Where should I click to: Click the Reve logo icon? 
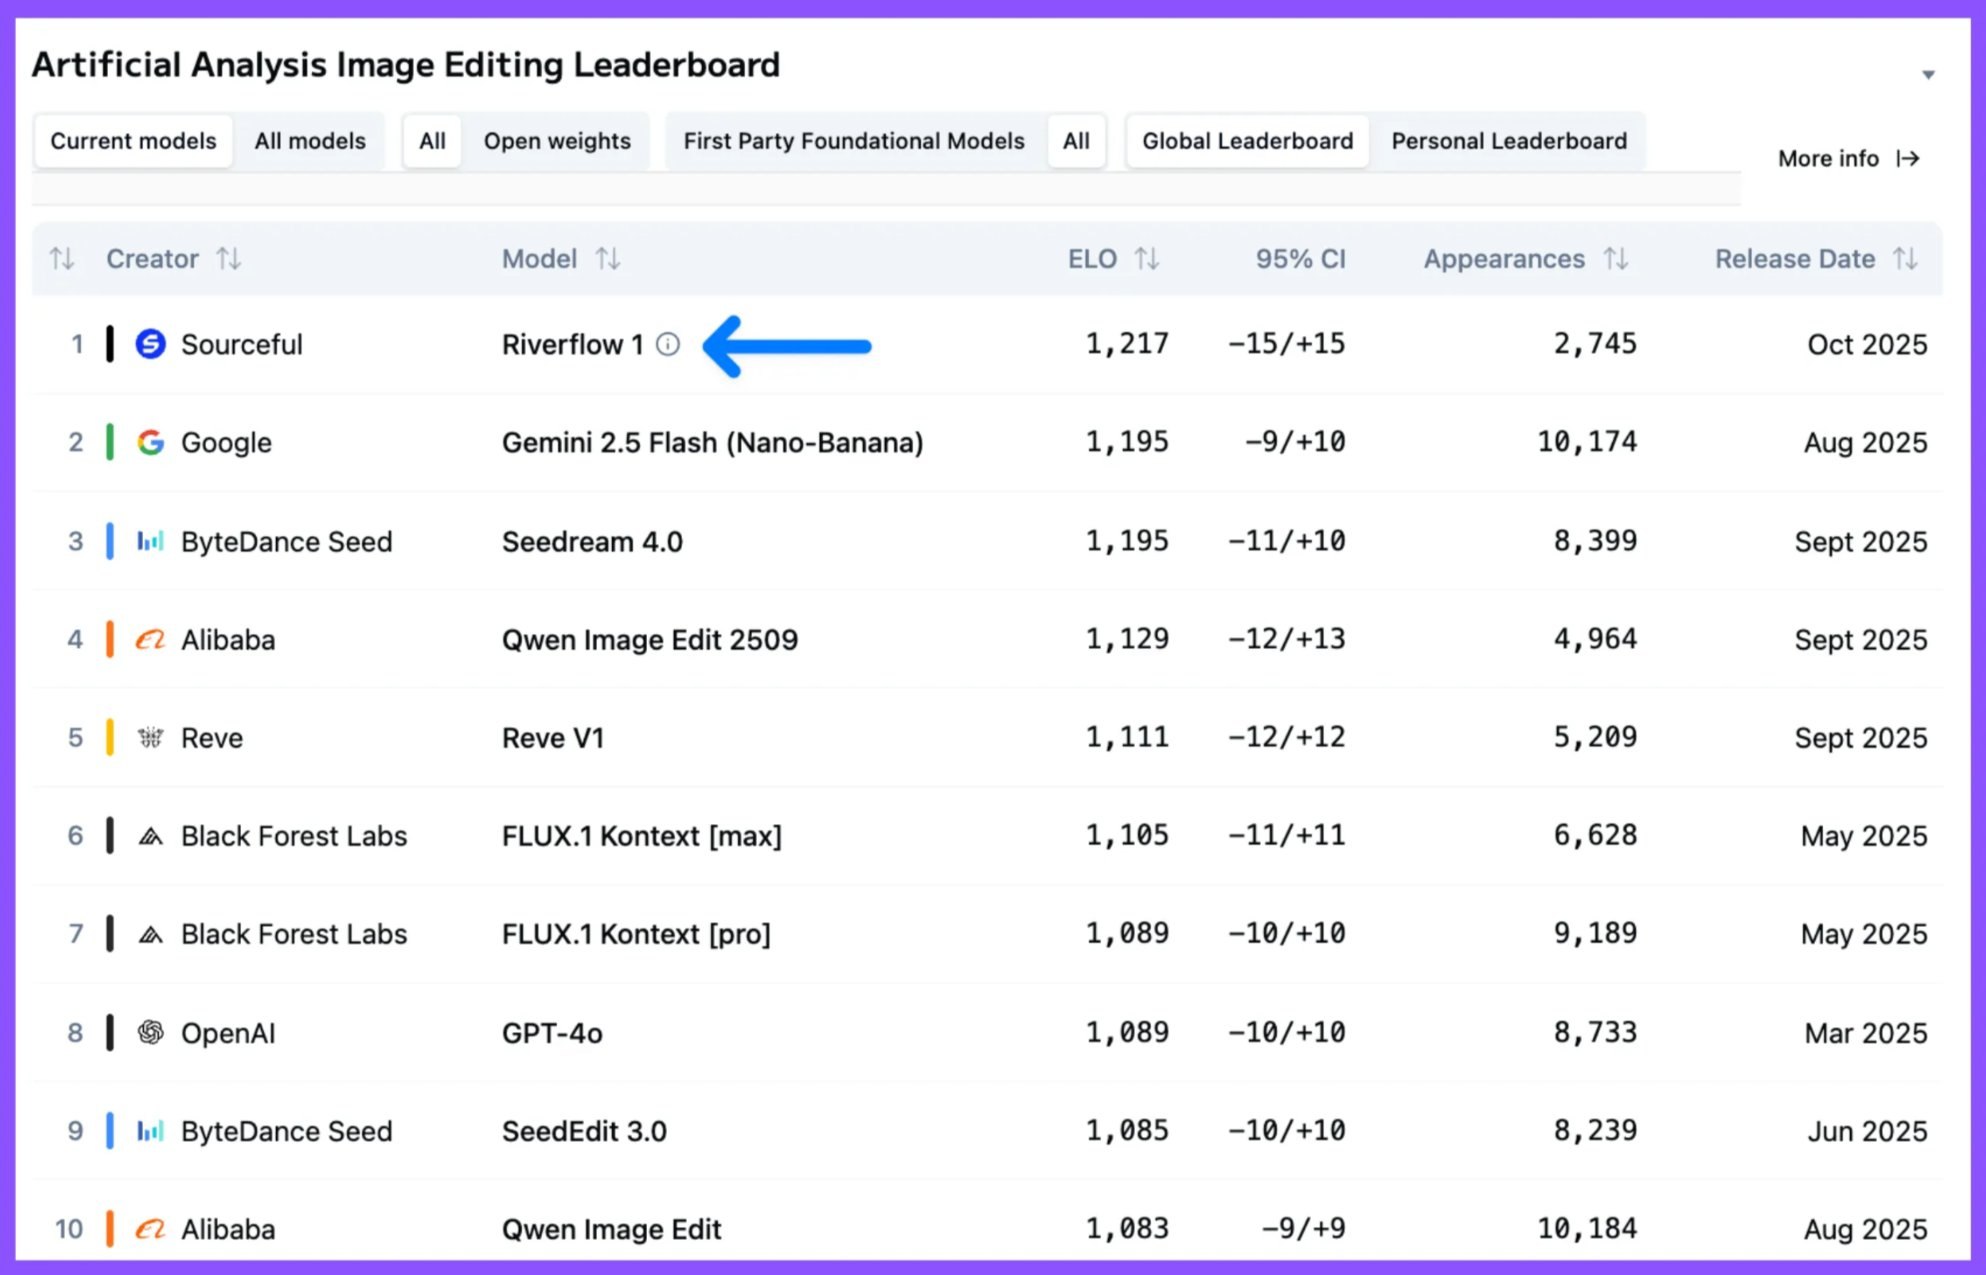click(x=150, y=738)
